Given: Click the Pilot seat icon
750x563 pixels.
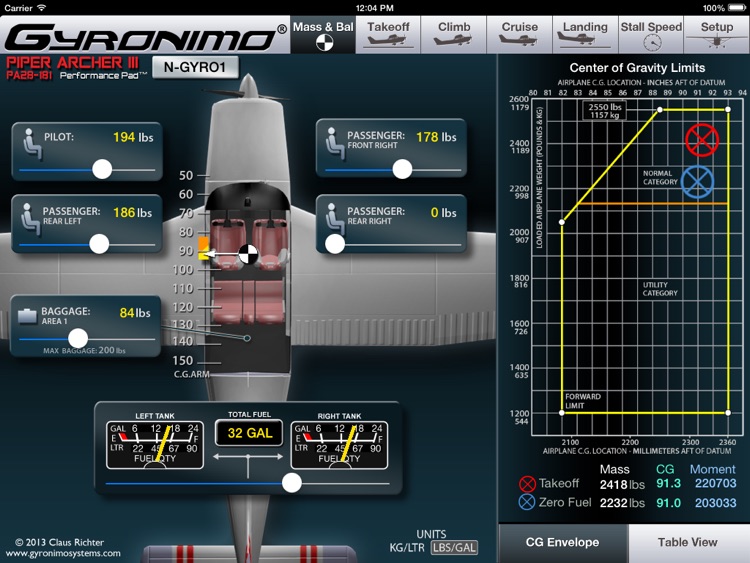Looking at the screenshot, I should pos(32,144).
